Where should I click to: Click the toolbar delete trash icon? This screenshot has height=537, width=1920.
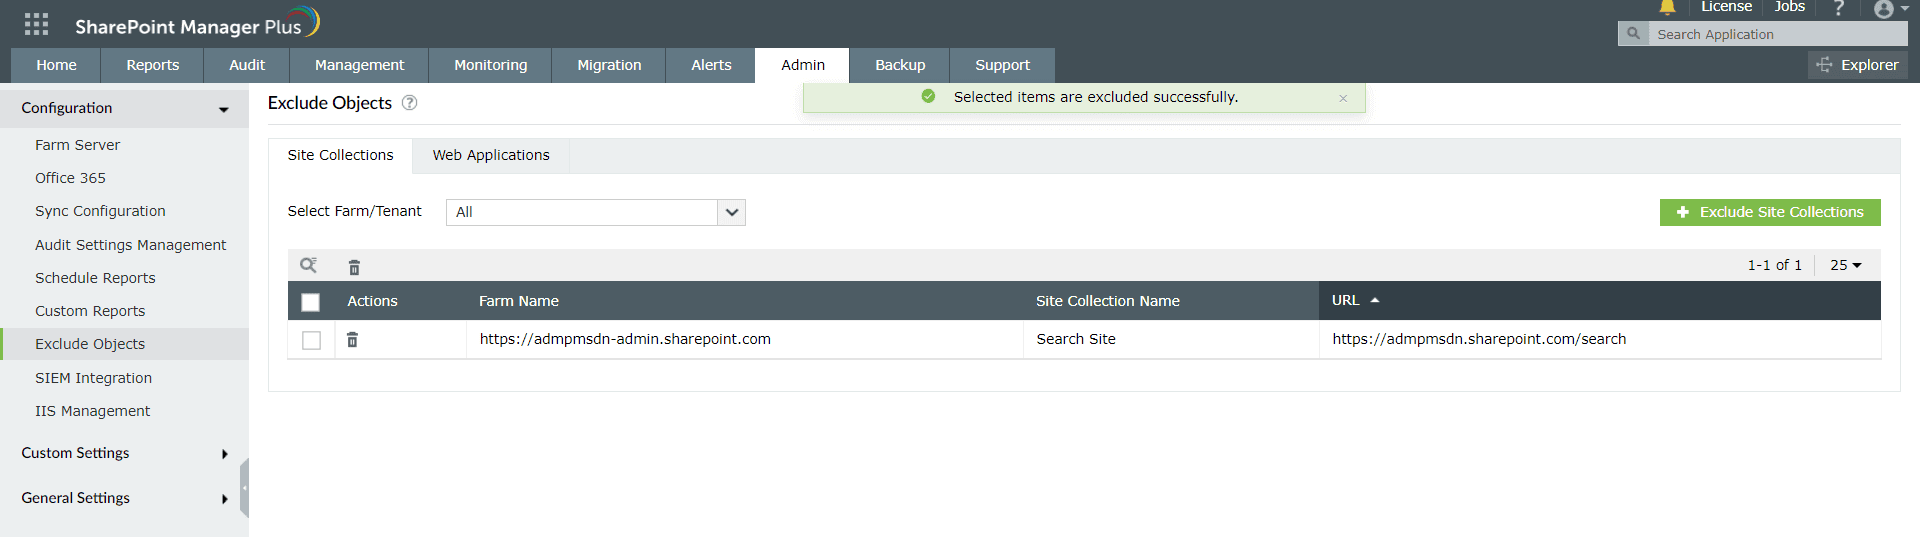pyautogui.click(x=354, y=267)
